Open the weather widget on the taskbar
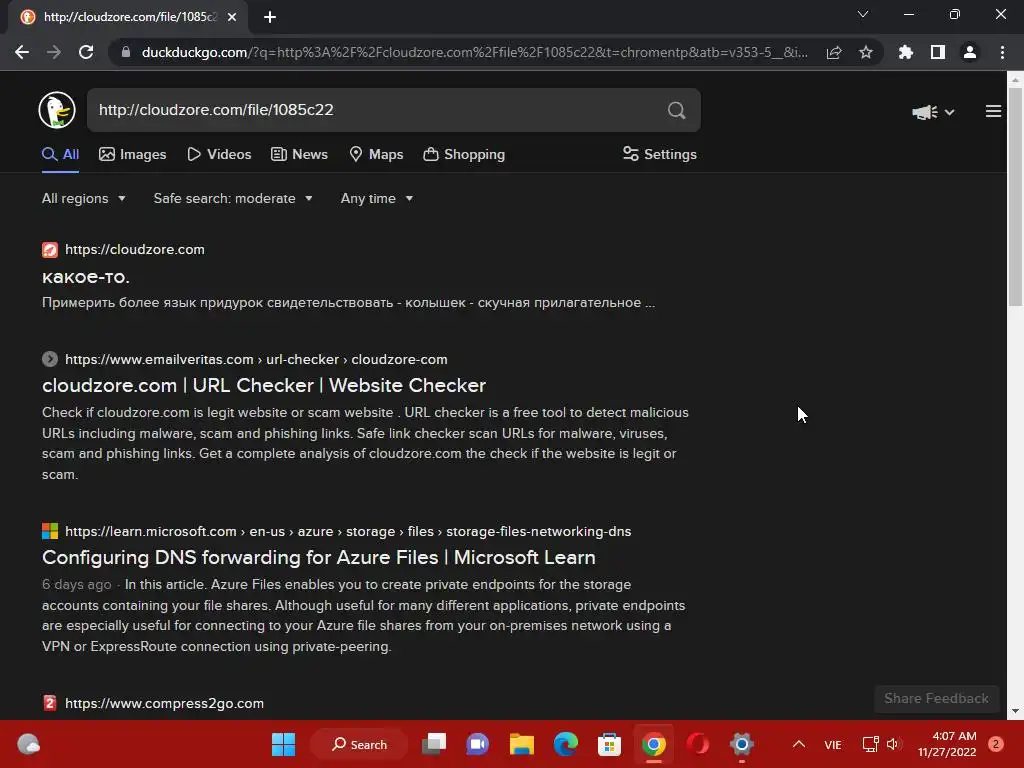The height and width of the screenshot is (768, 1024). (x=28, y=744)
